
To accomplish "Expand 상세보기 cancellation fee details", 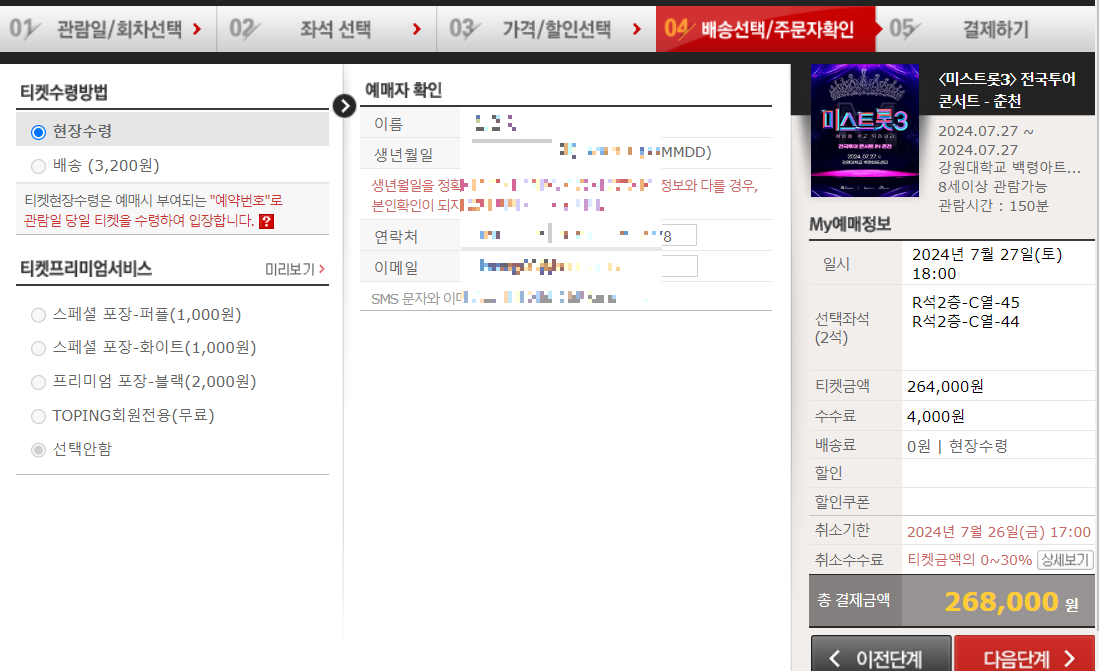I will [1063, 559].
